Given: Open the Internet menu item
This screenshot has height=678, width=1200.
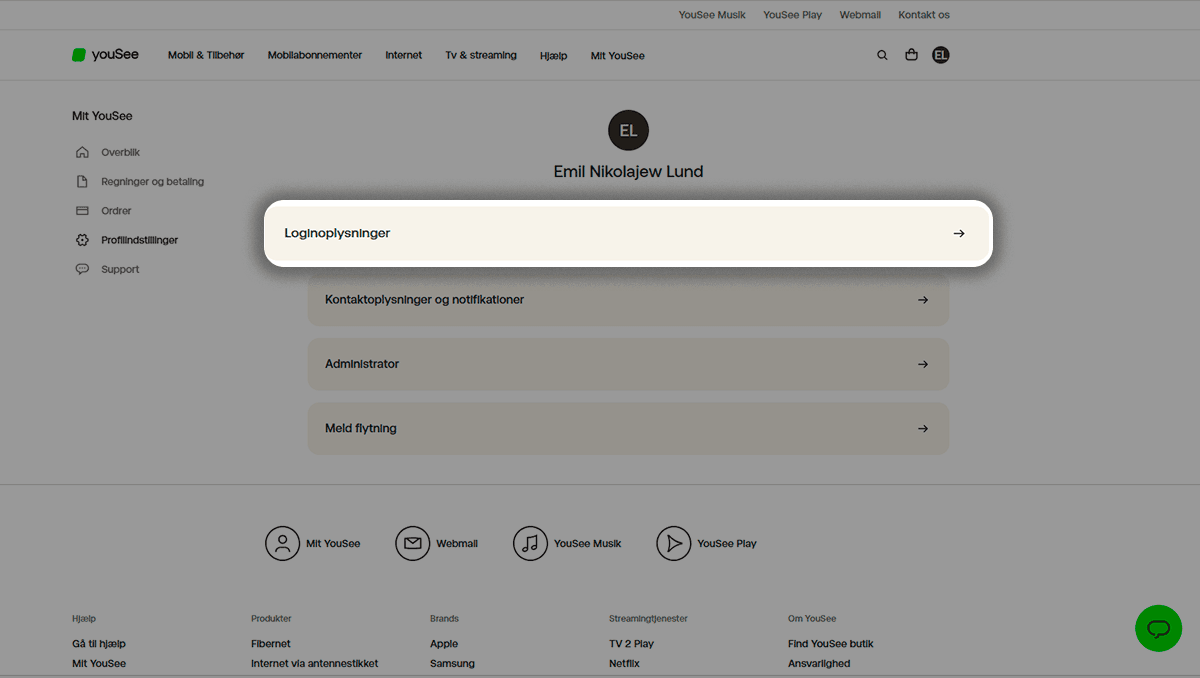Looking at the screenshot, I should (x=404, y=56).
